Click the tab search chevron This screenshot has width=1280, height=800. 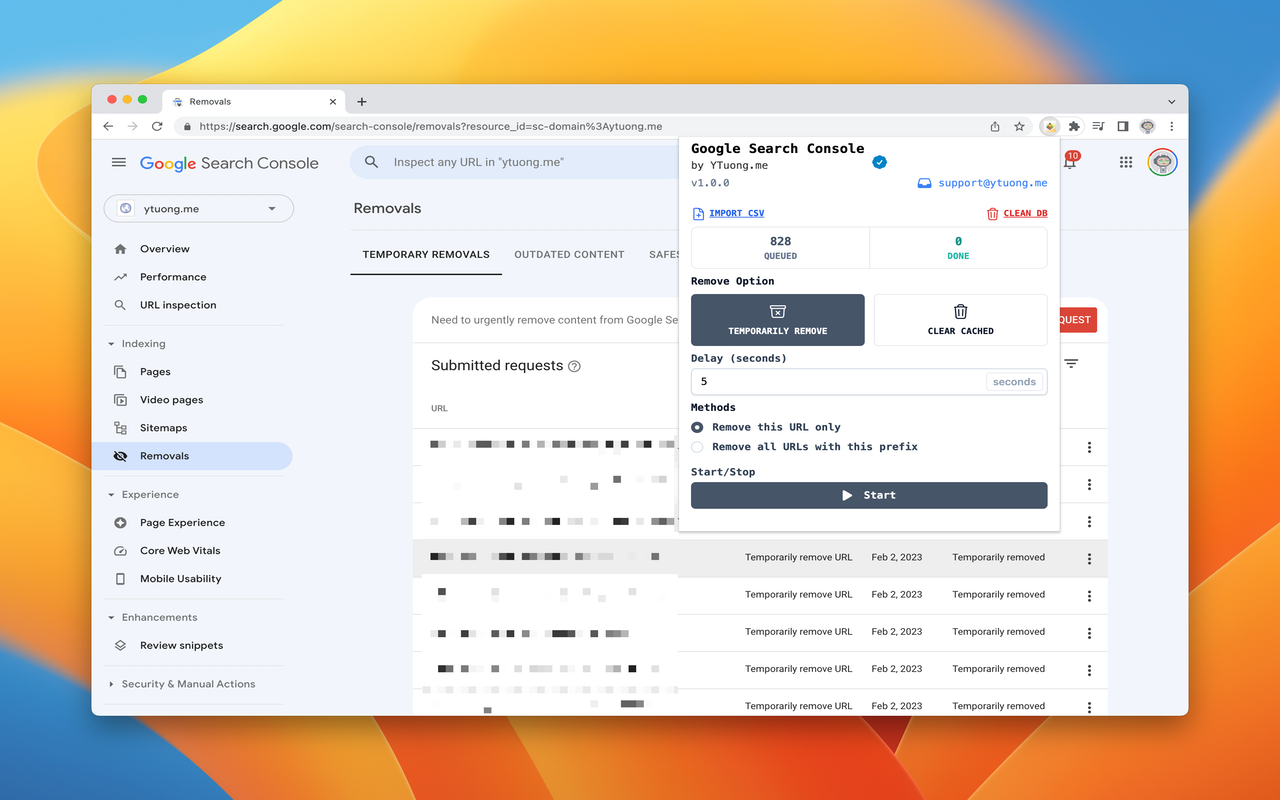pyautogui.click(x=1172, y=101)
